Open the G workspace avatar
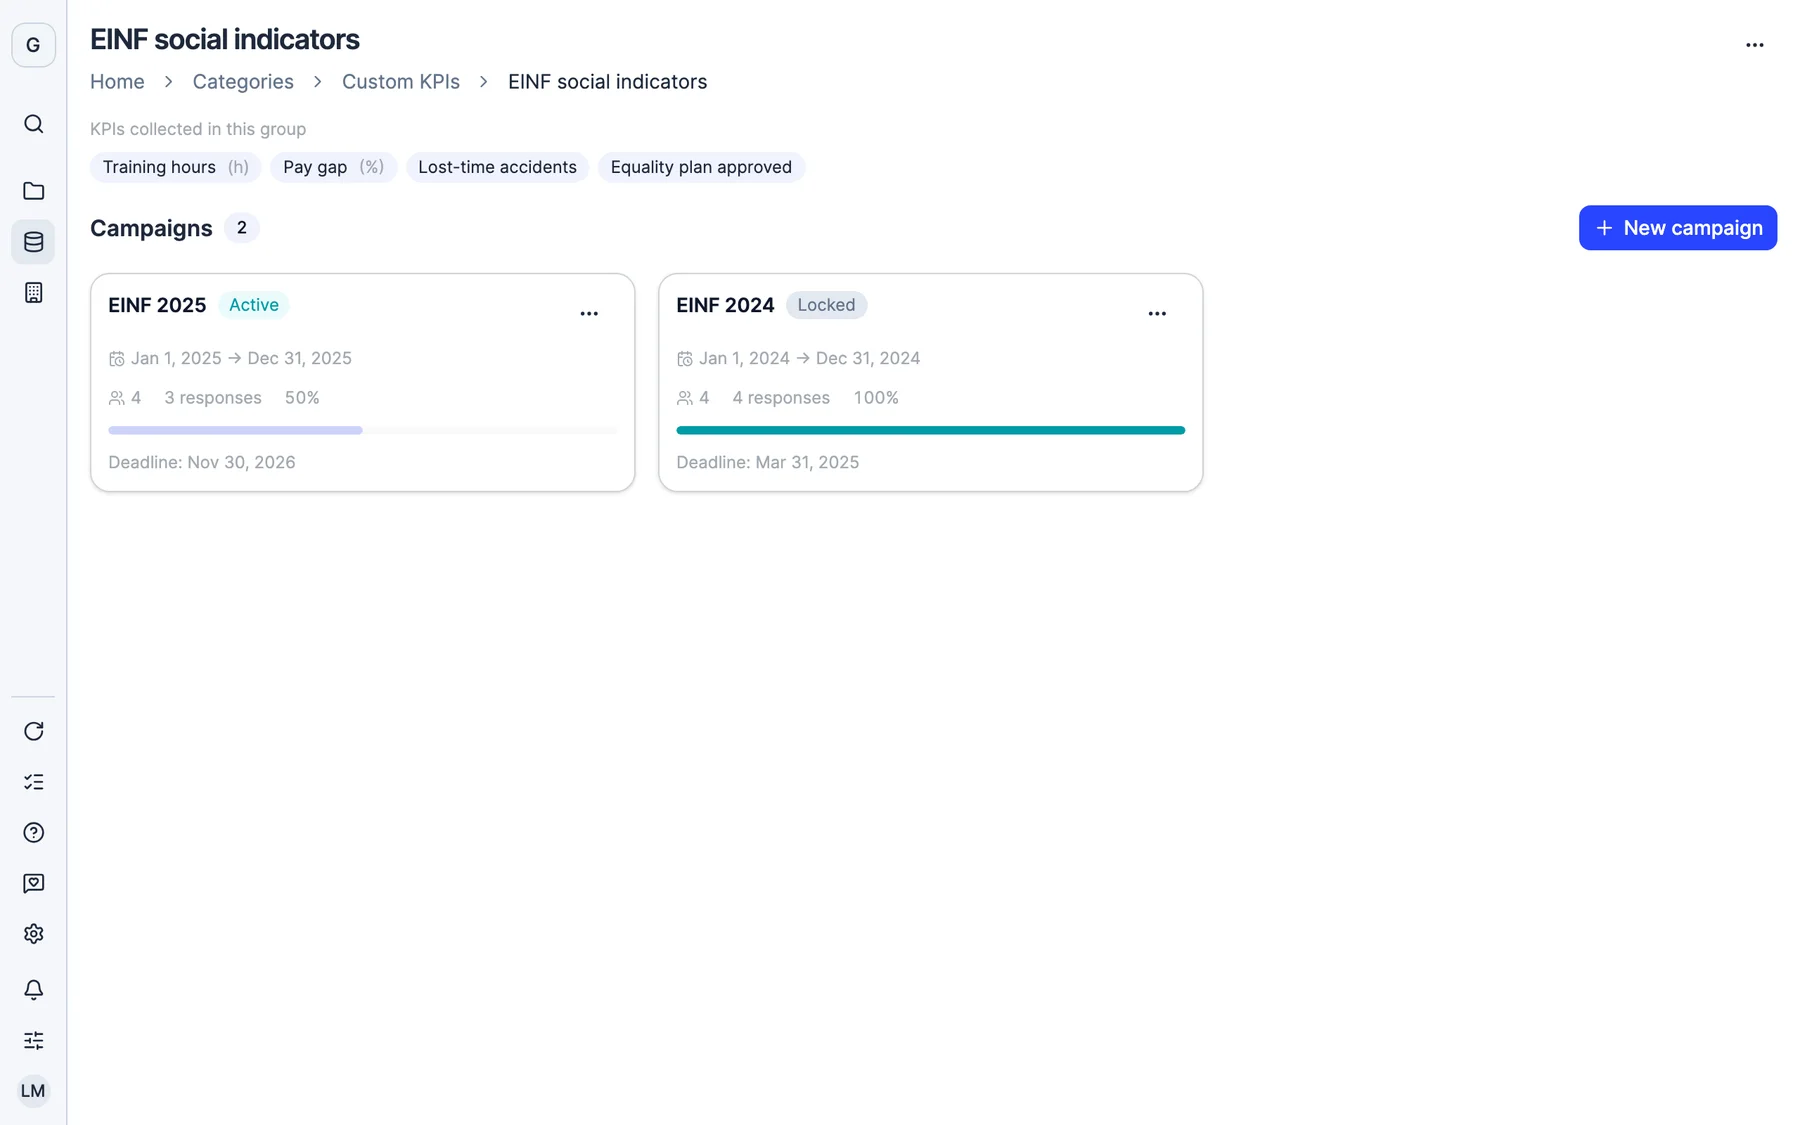Screen dimensions: 1800x1125 [33, 45]
